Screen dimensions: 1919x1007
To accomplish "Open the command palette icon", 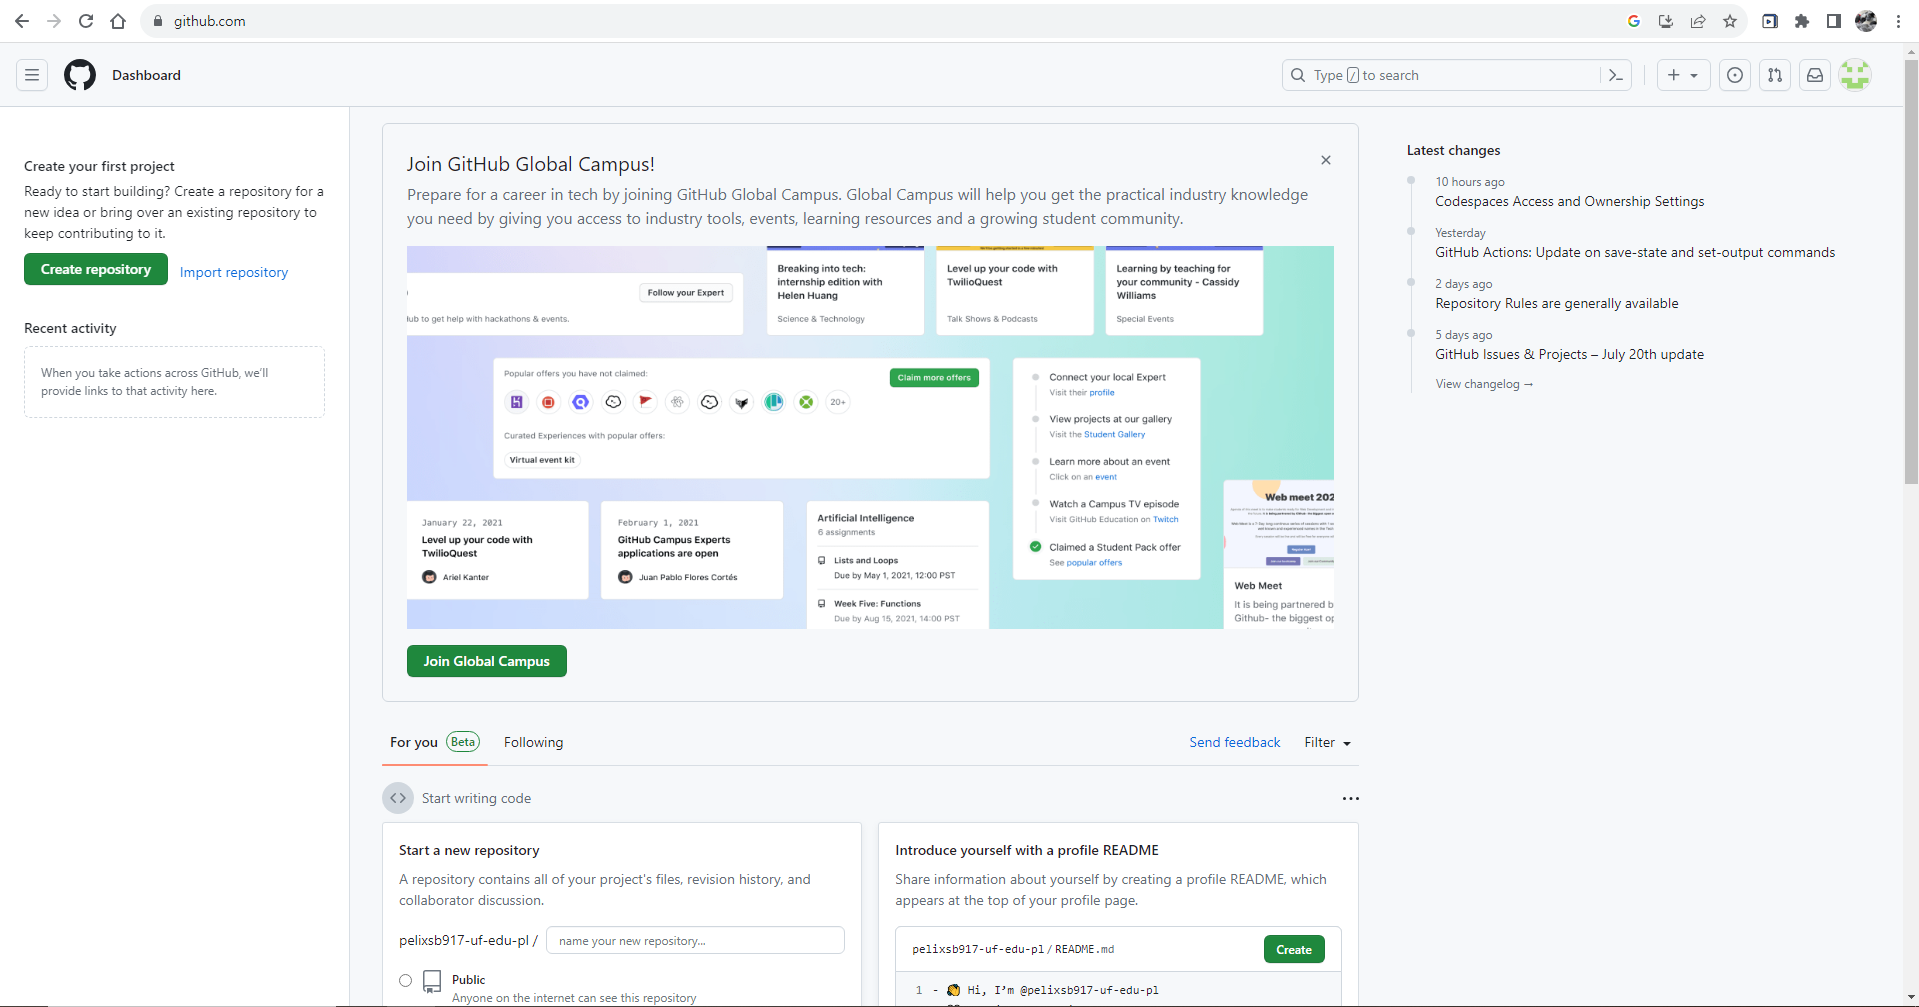I will 1616,75.
